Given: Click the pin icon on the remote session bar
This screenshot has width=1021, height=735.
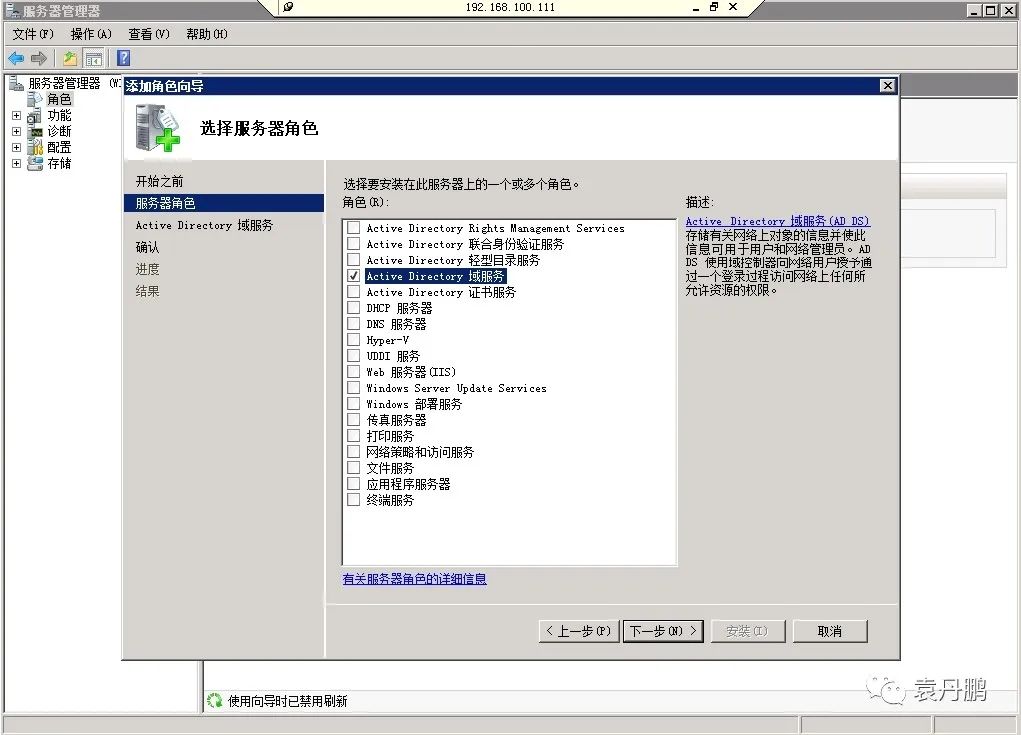Looking at the screenshot, I should pos(288,7).
